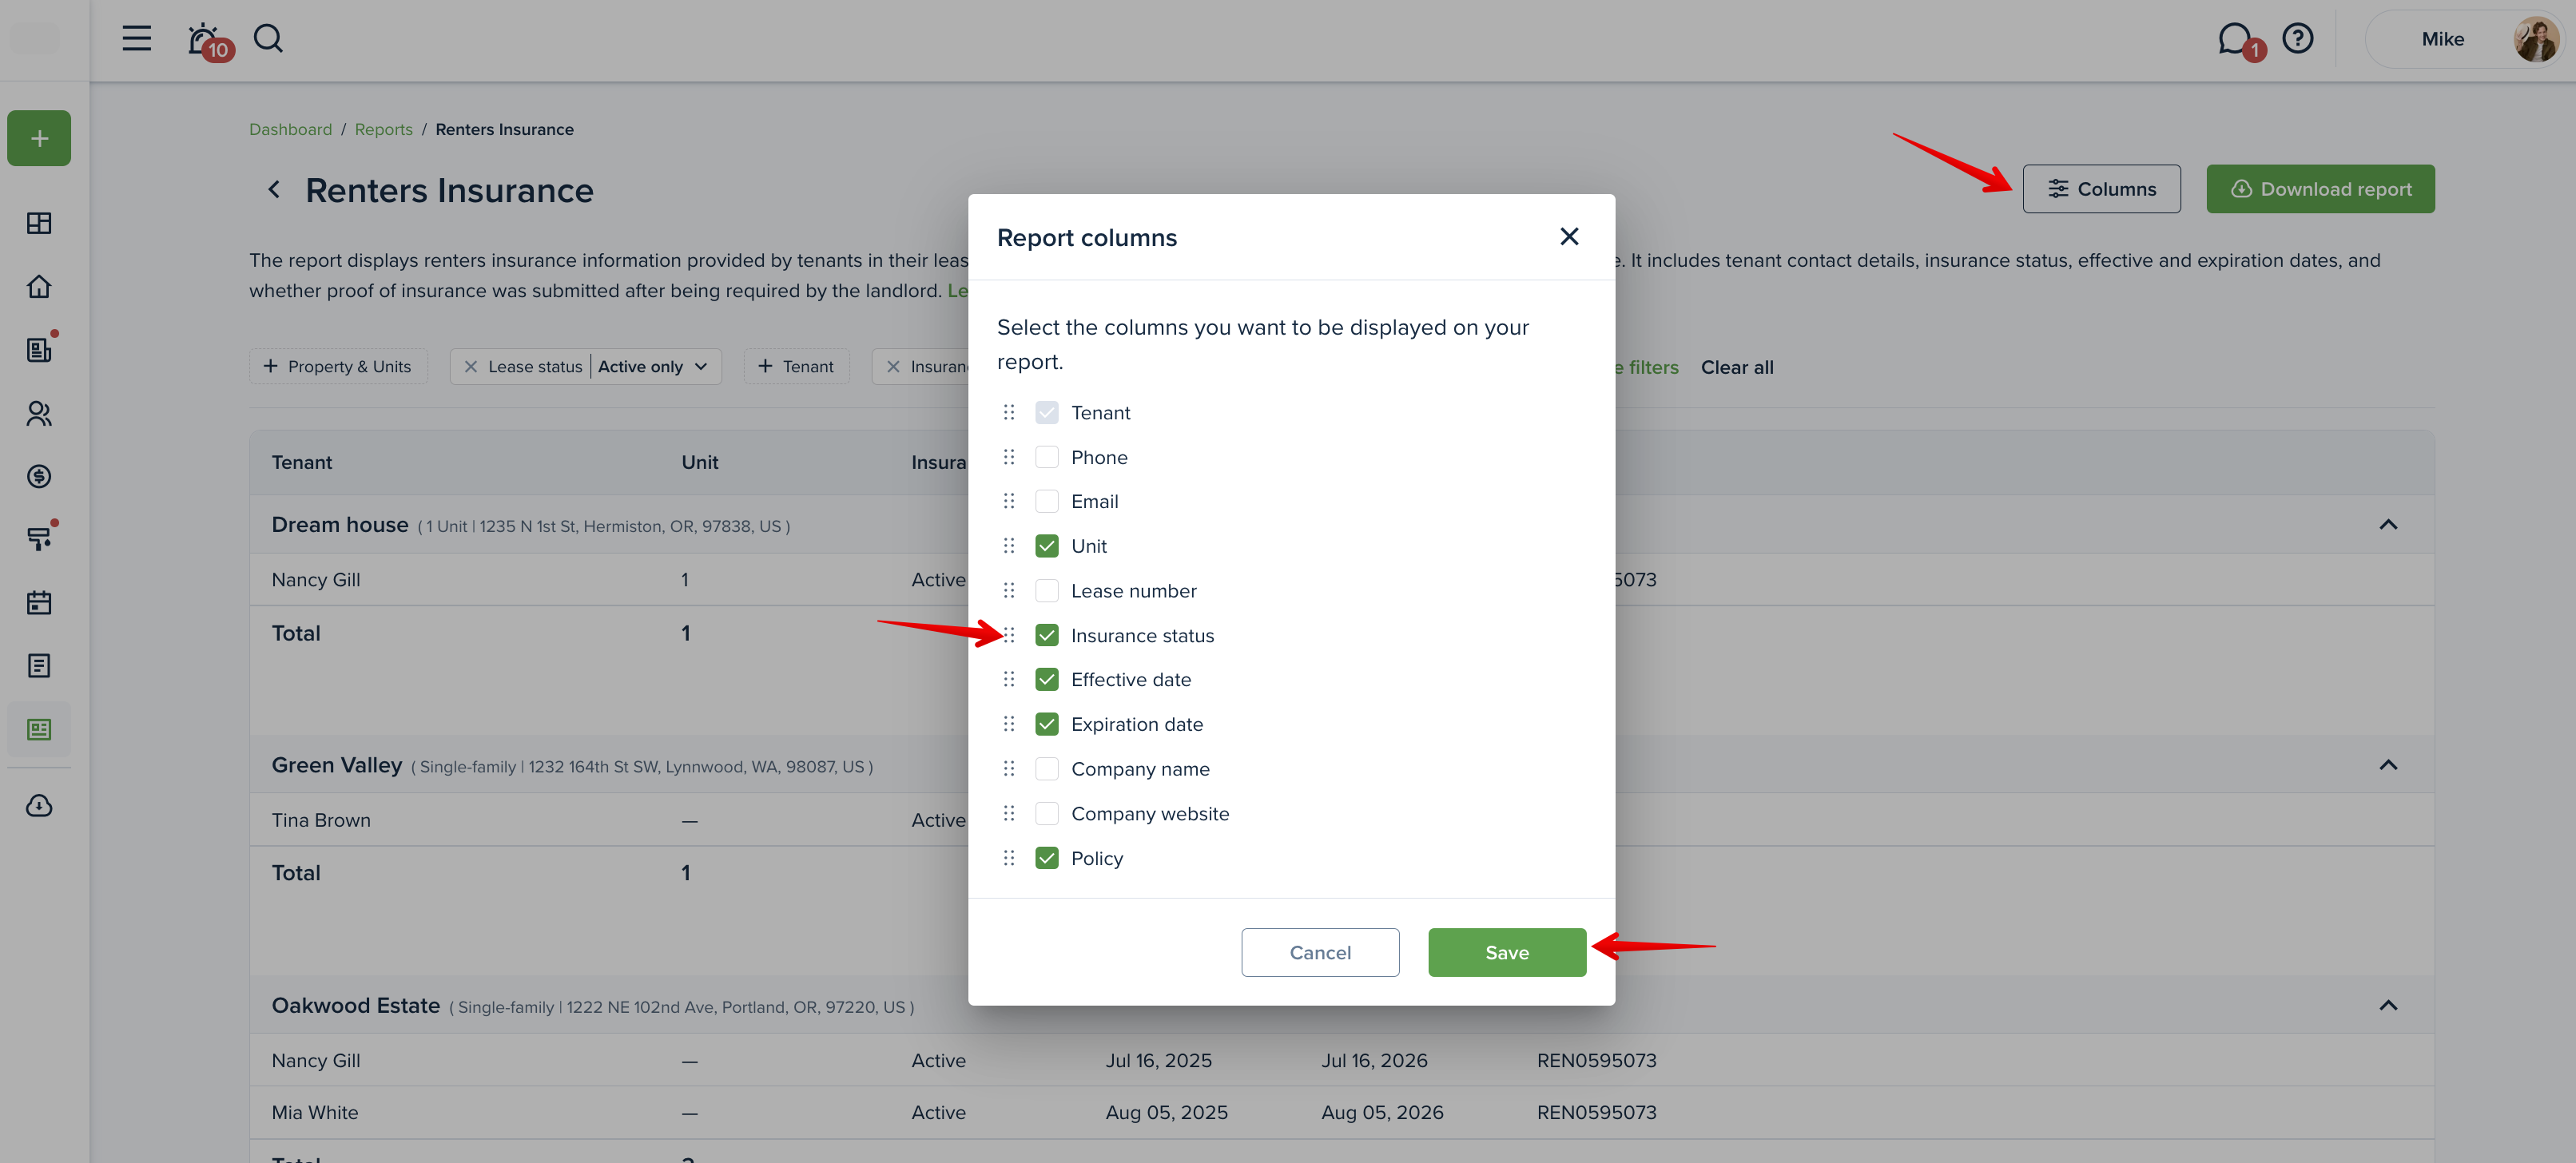Grab drag handle for Tenant column
Viewport: 2576px width, 1163px height.
tap(1009, 413)
